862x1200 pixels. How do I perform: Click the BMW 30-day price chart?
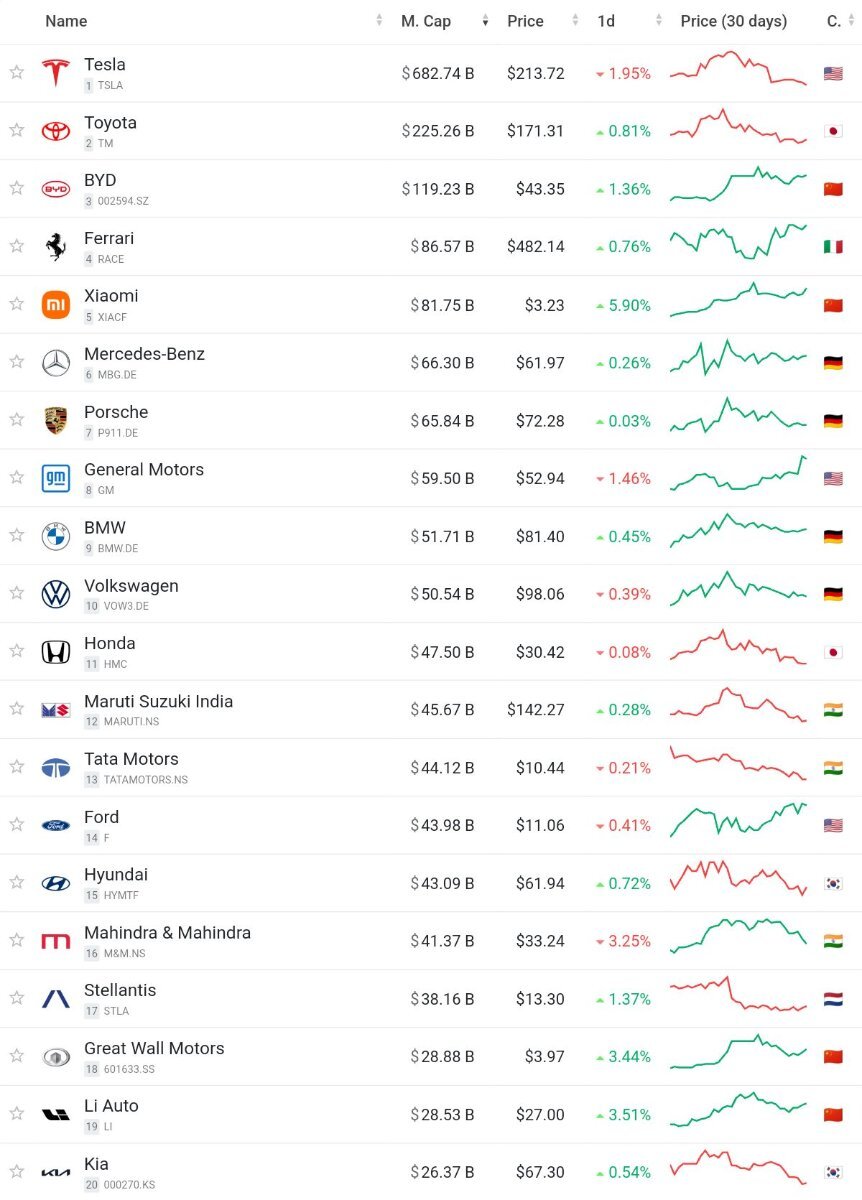tap(738, 530)
